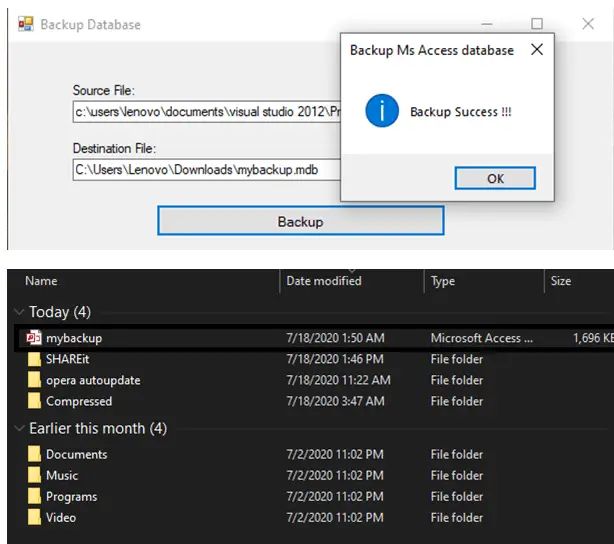The image size is (614, 544).
Task: Click the Destination File: label
Action: [x=114, y=148]
